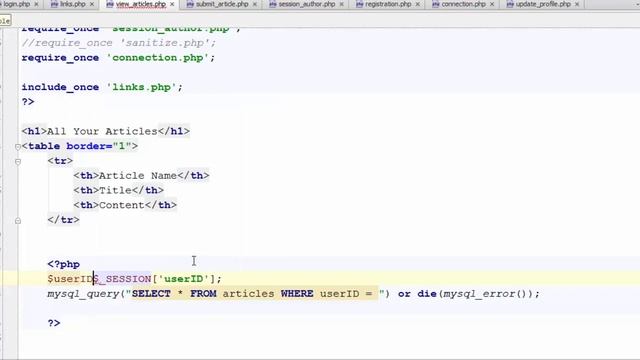Viewport: 640px width, 360px height.
Task: Click the Title table header text
Action: pos(116,190)
